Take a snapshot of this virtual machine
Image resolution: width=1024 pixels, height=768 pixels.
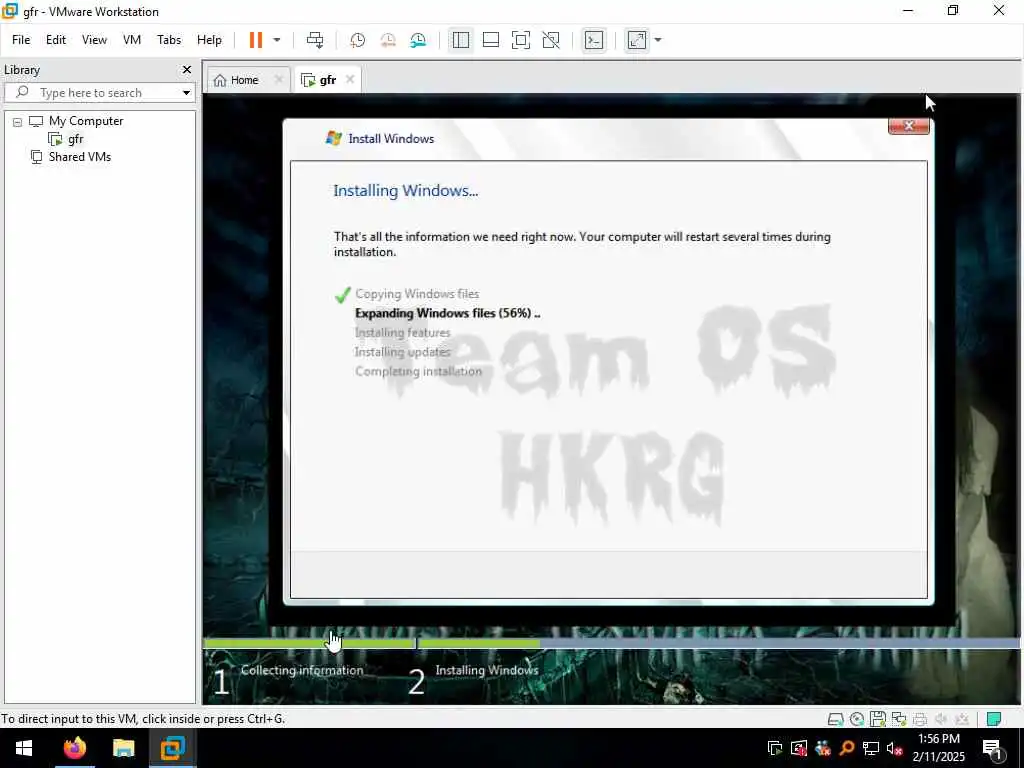coord(357,40)
